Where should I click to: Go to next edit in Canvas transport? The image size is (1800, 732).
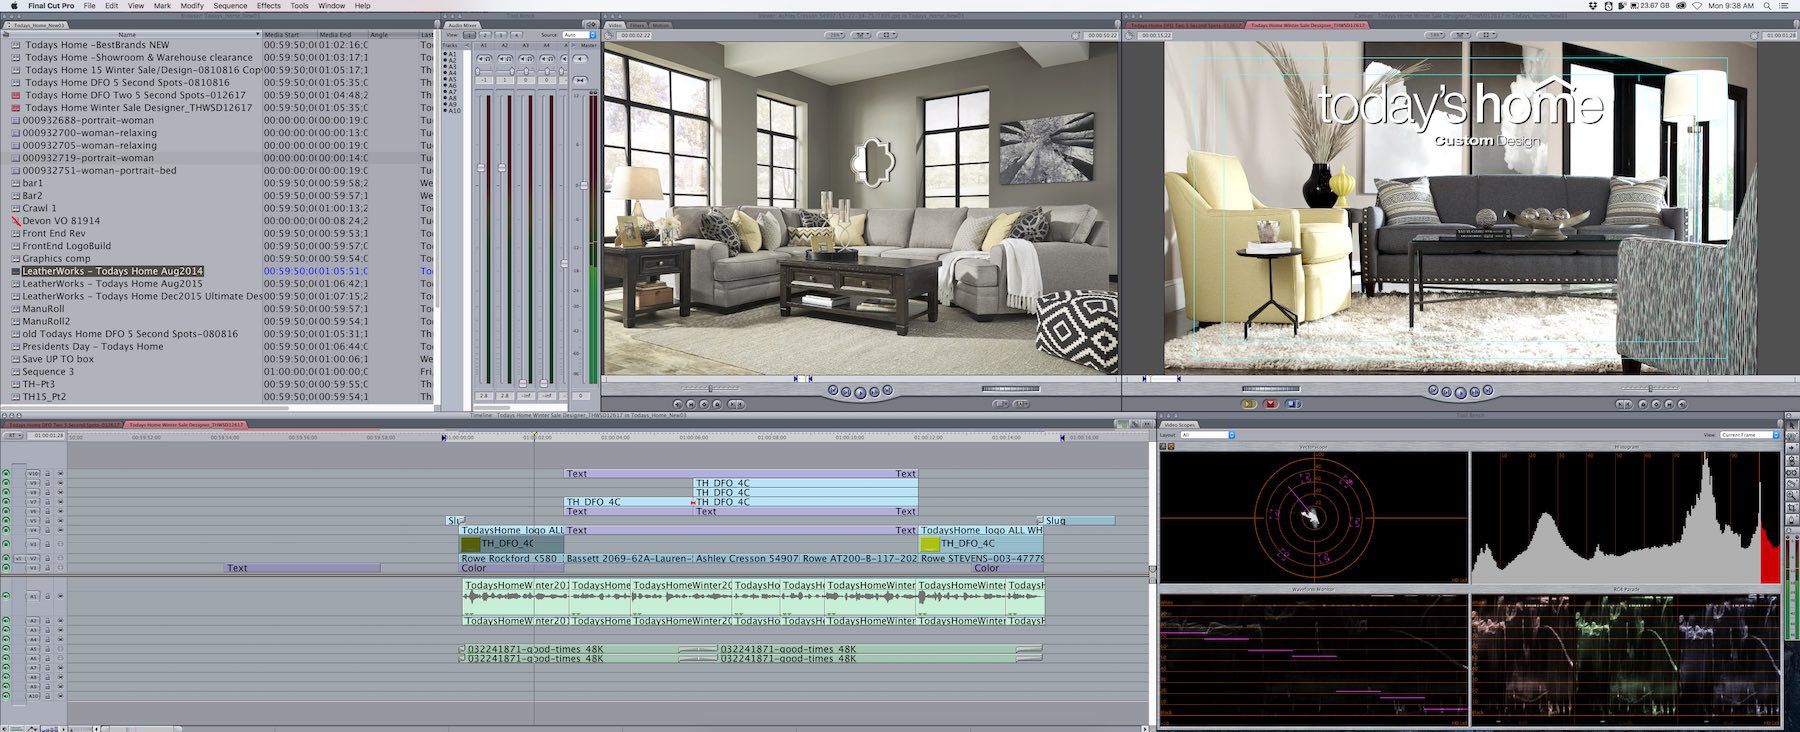point(1488,390)
